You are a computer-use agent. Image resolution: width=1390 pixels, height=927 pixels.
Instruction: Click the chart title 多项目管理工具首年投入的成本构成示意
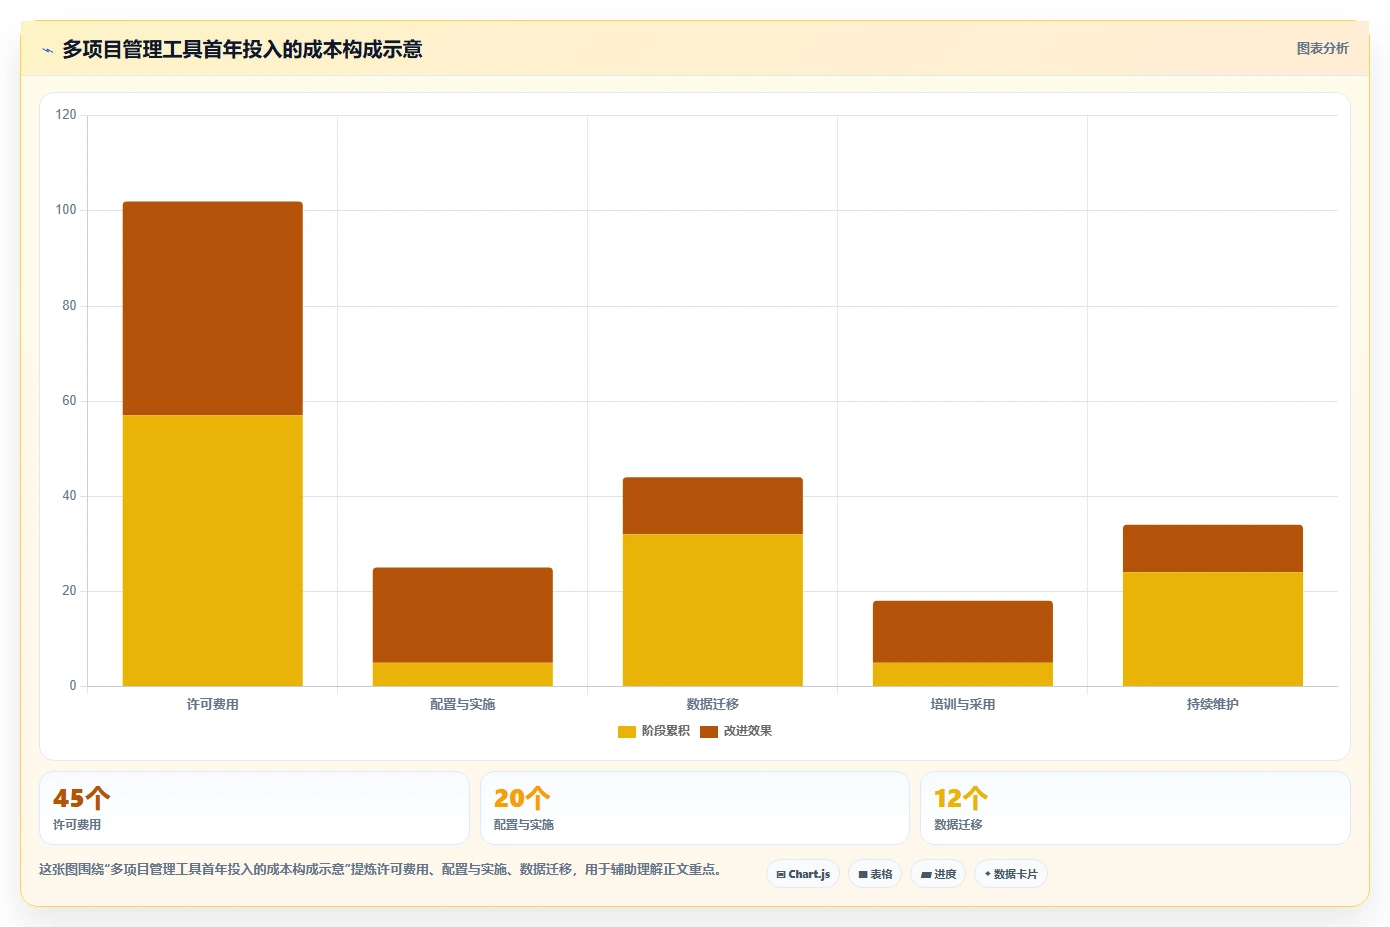pyautogui.click(x=242, y=49)
